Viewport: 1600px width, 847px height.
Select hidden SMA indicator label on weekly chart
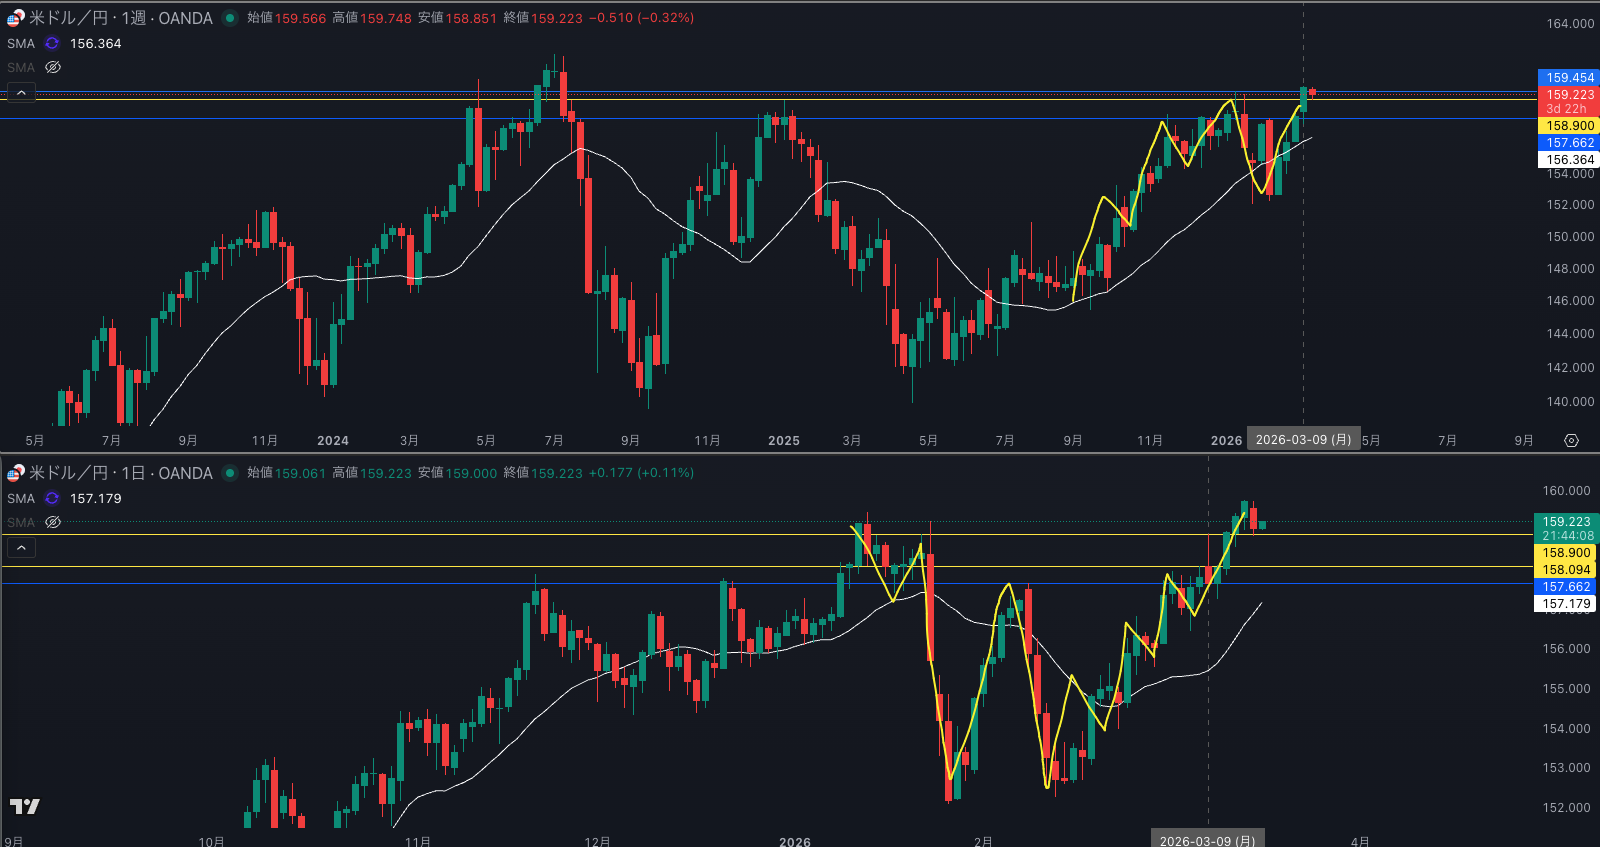tap(21, 68)
